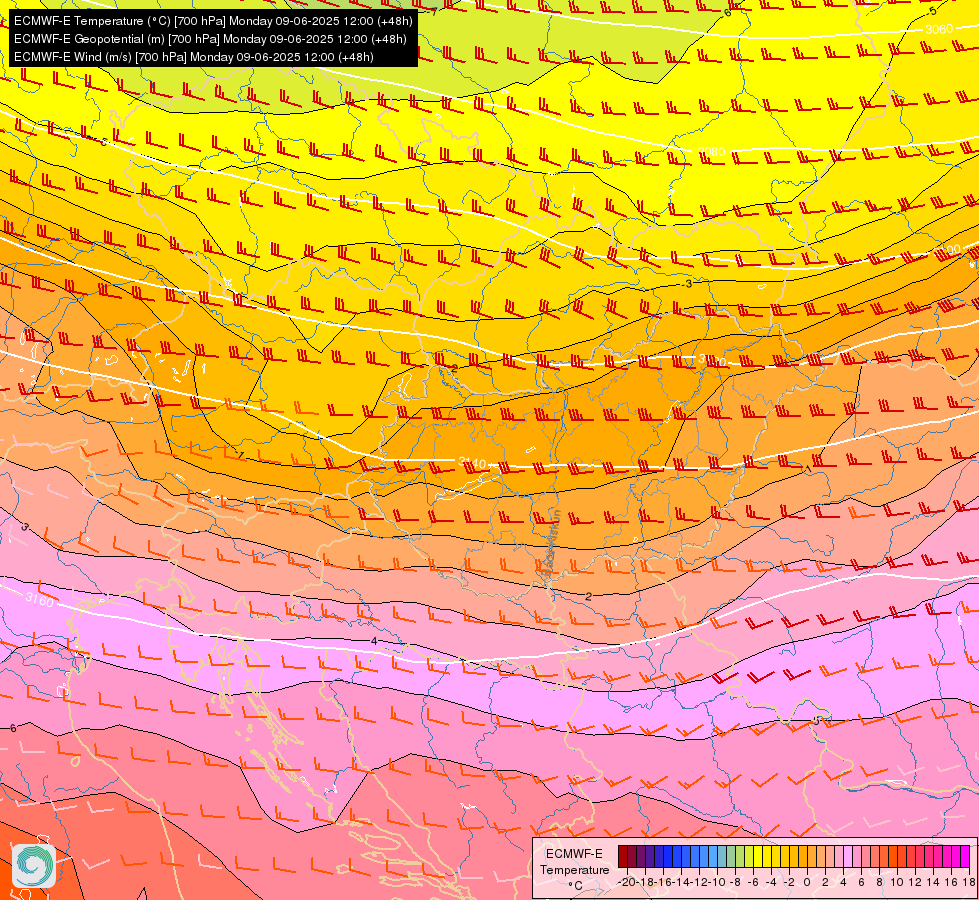Select the 'ECMWF-E Temperature °C' legend caption
This screenshot has width=979, height=900.
click(574, 869)
